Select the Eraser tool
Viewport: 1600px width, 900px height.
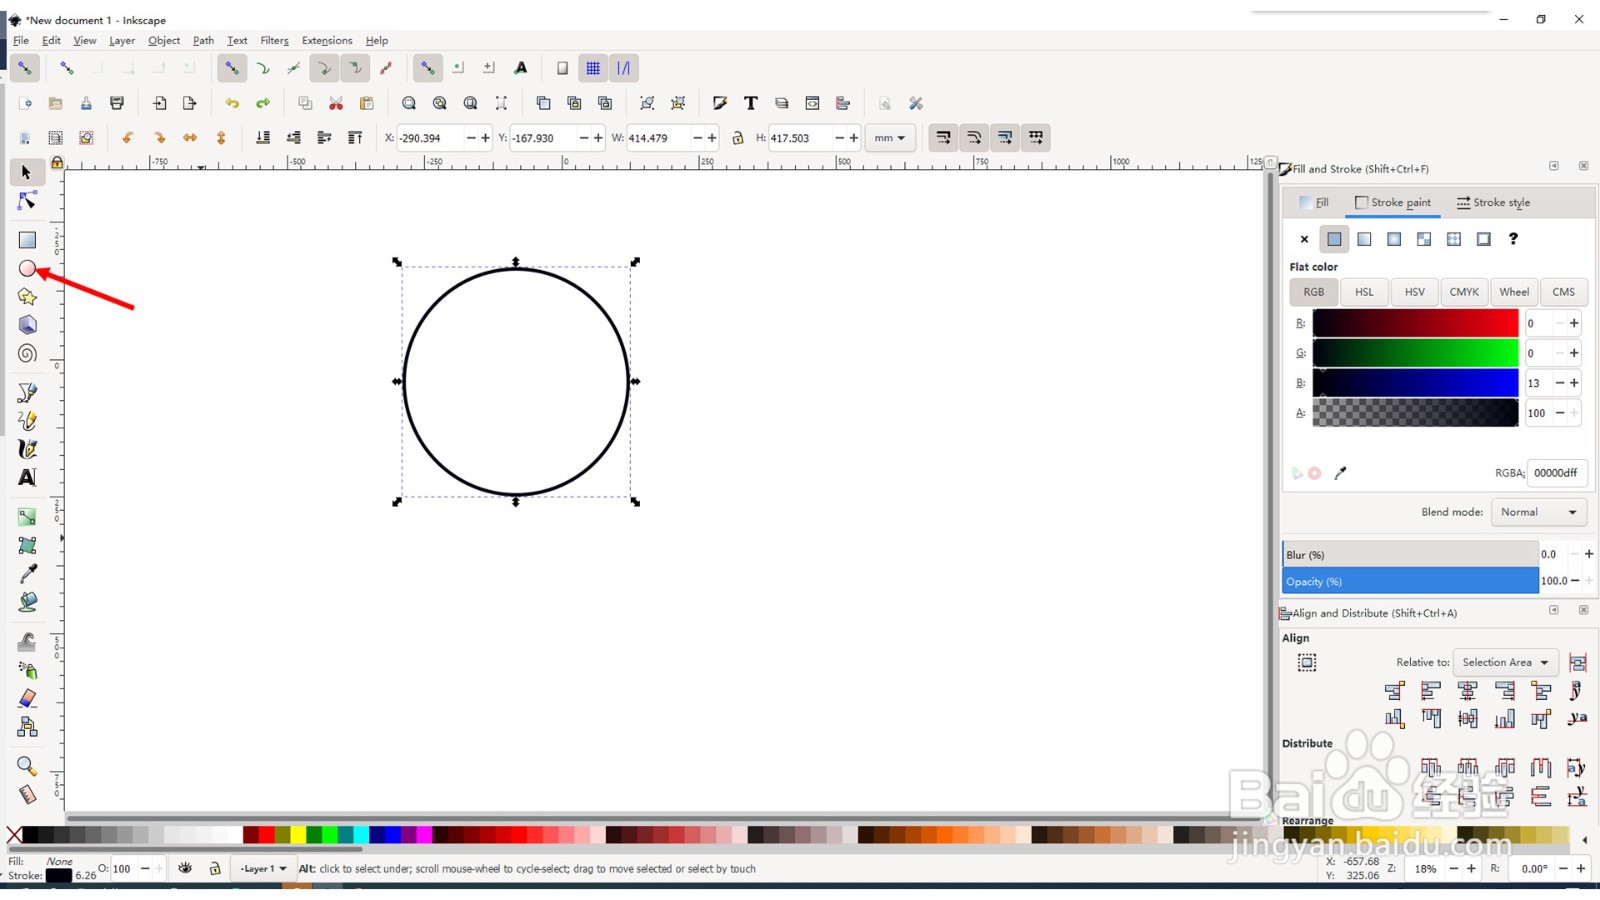tap(27, 698)
